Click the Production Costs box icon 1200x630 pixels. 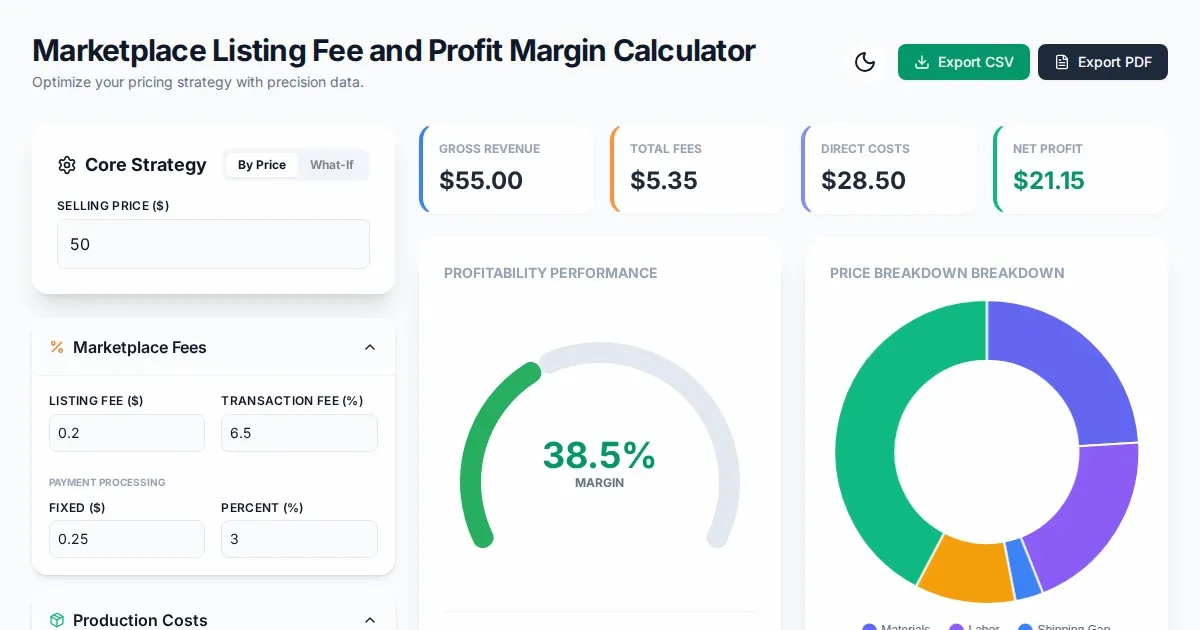click(57, 620)
